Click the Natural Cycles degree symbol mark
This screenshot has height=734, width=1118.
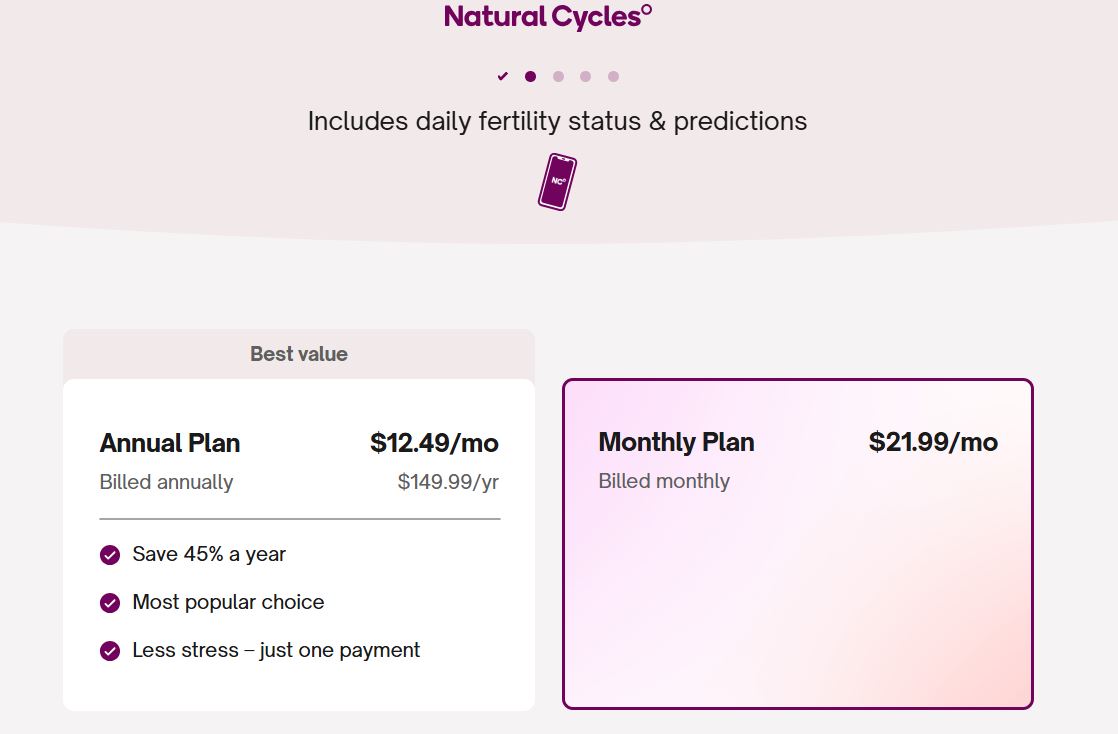pyautogui.click(x=646, y=10)
